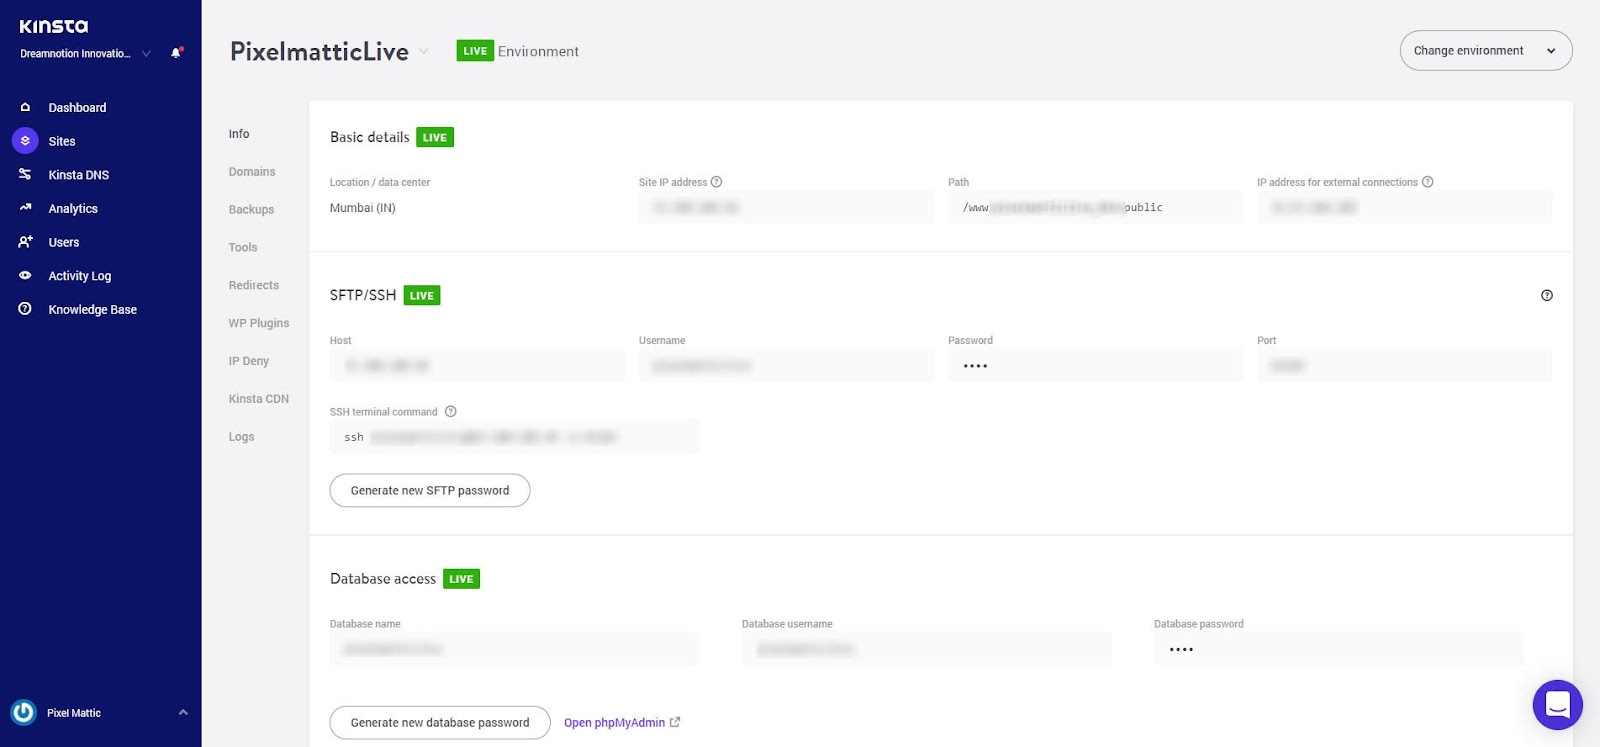The width and height of the screenshot is (1600, 747).
Task: Click the Knowledge Base help icon
Action: (25, 309)
